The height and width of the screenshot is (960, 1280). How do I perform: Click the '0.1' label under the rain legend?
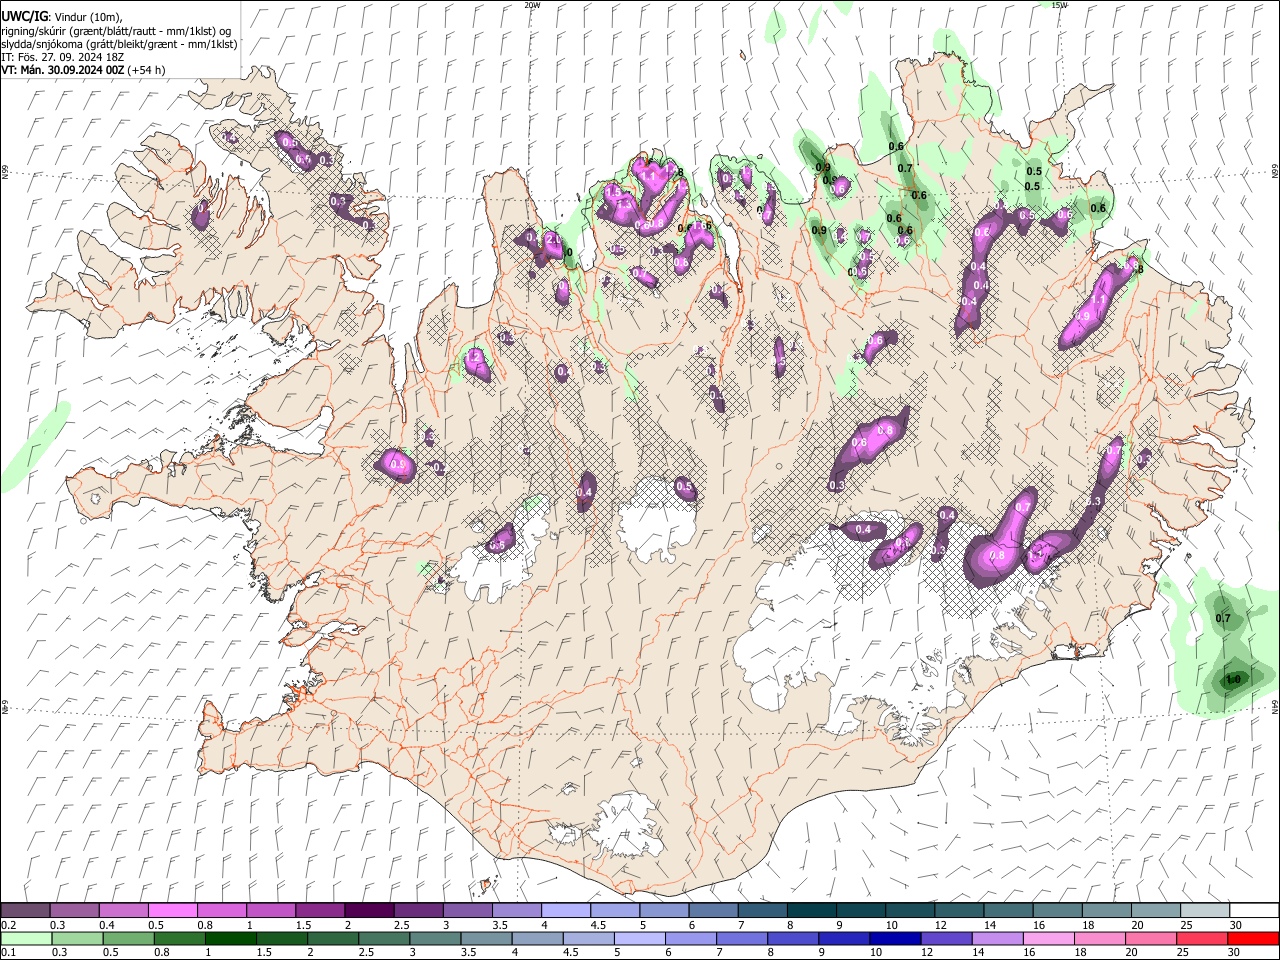coord(8,953)
